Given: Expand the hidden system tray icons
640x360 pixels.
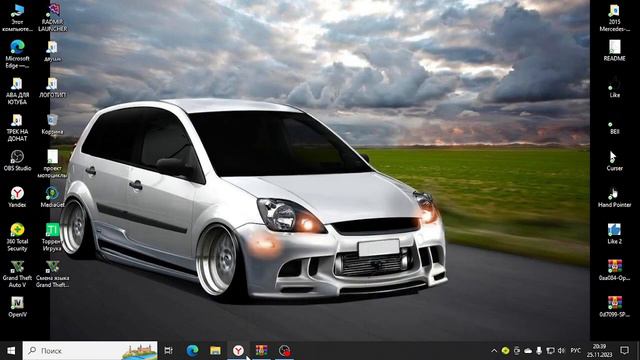Looking at the screenshot, I should coord(494,350).
